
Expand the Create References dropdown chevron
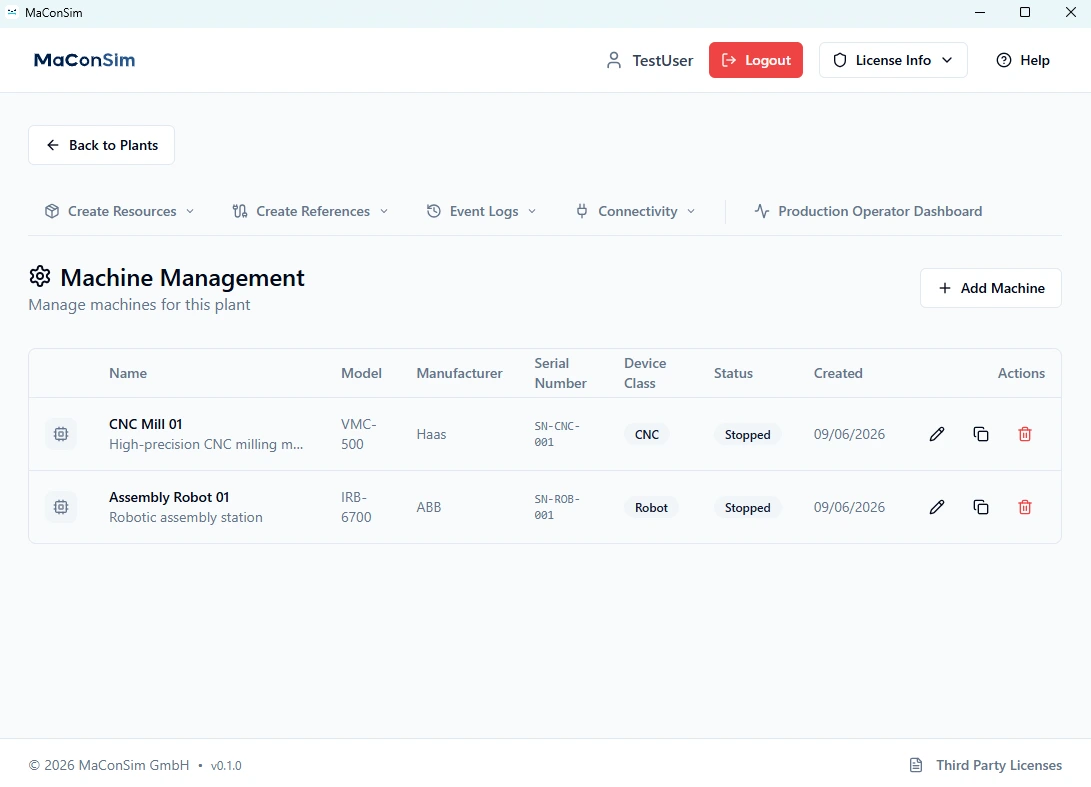383,212
